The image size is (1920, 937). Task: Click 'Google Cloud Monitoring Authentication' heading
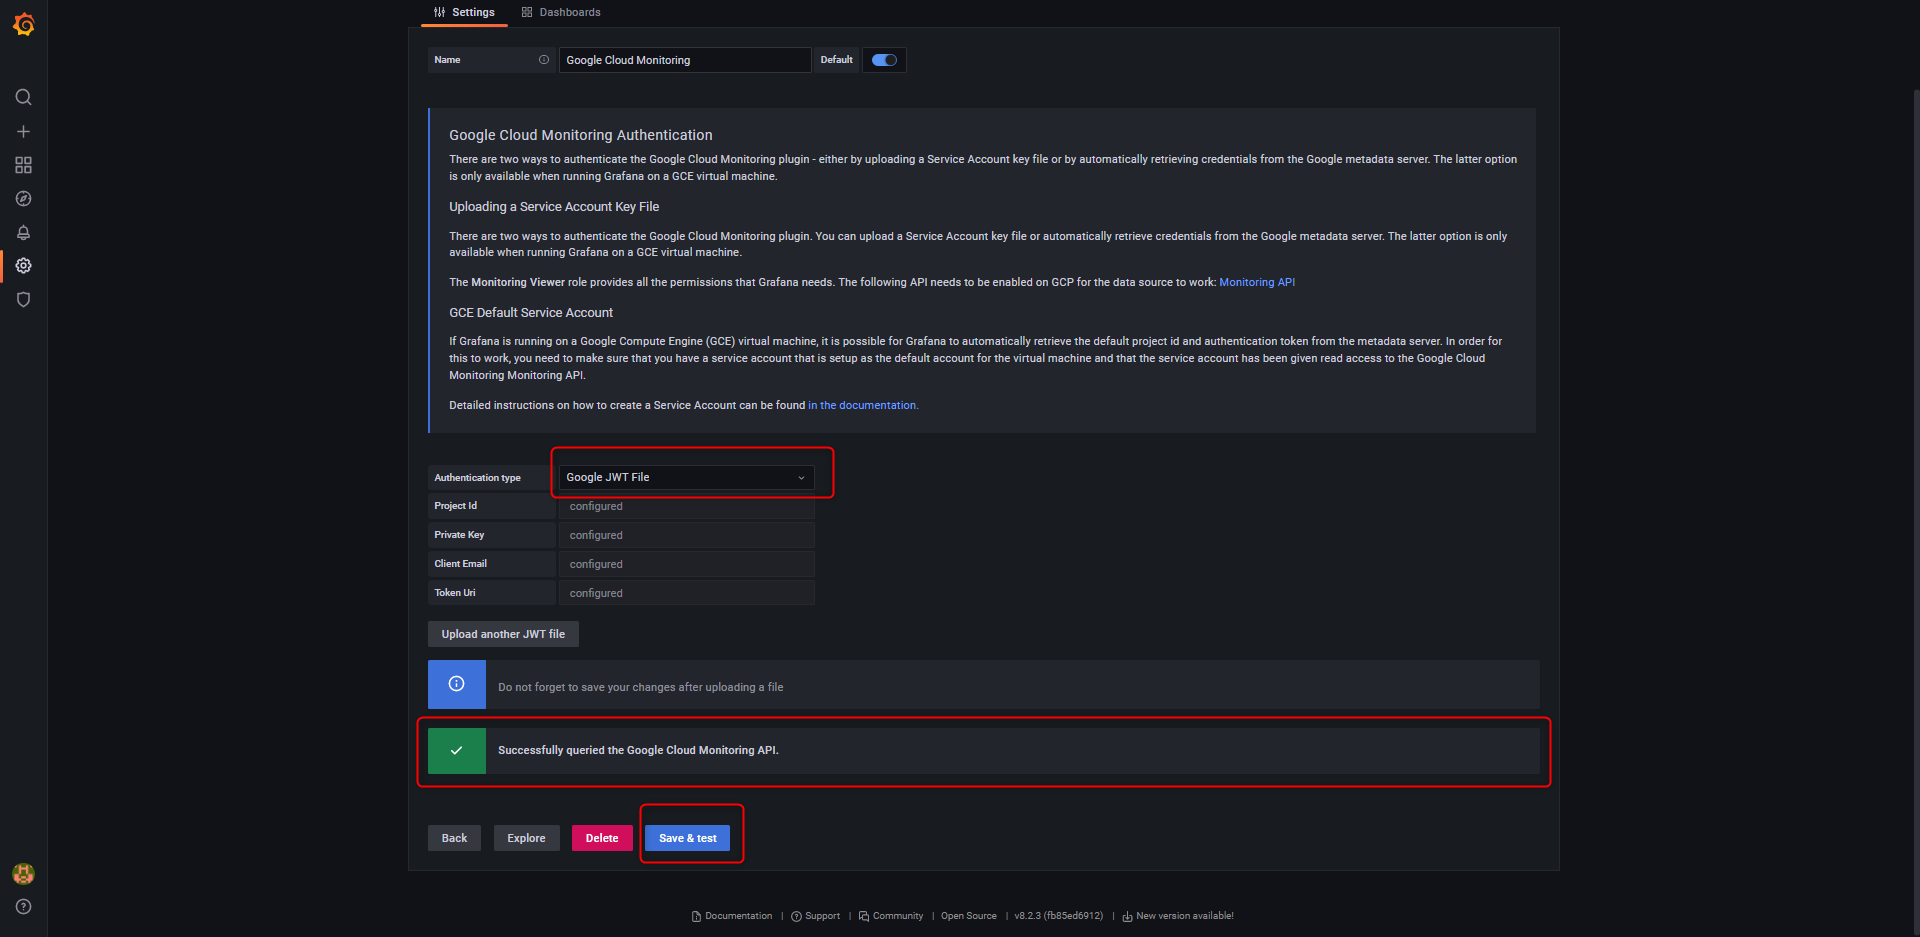point(581,135)
